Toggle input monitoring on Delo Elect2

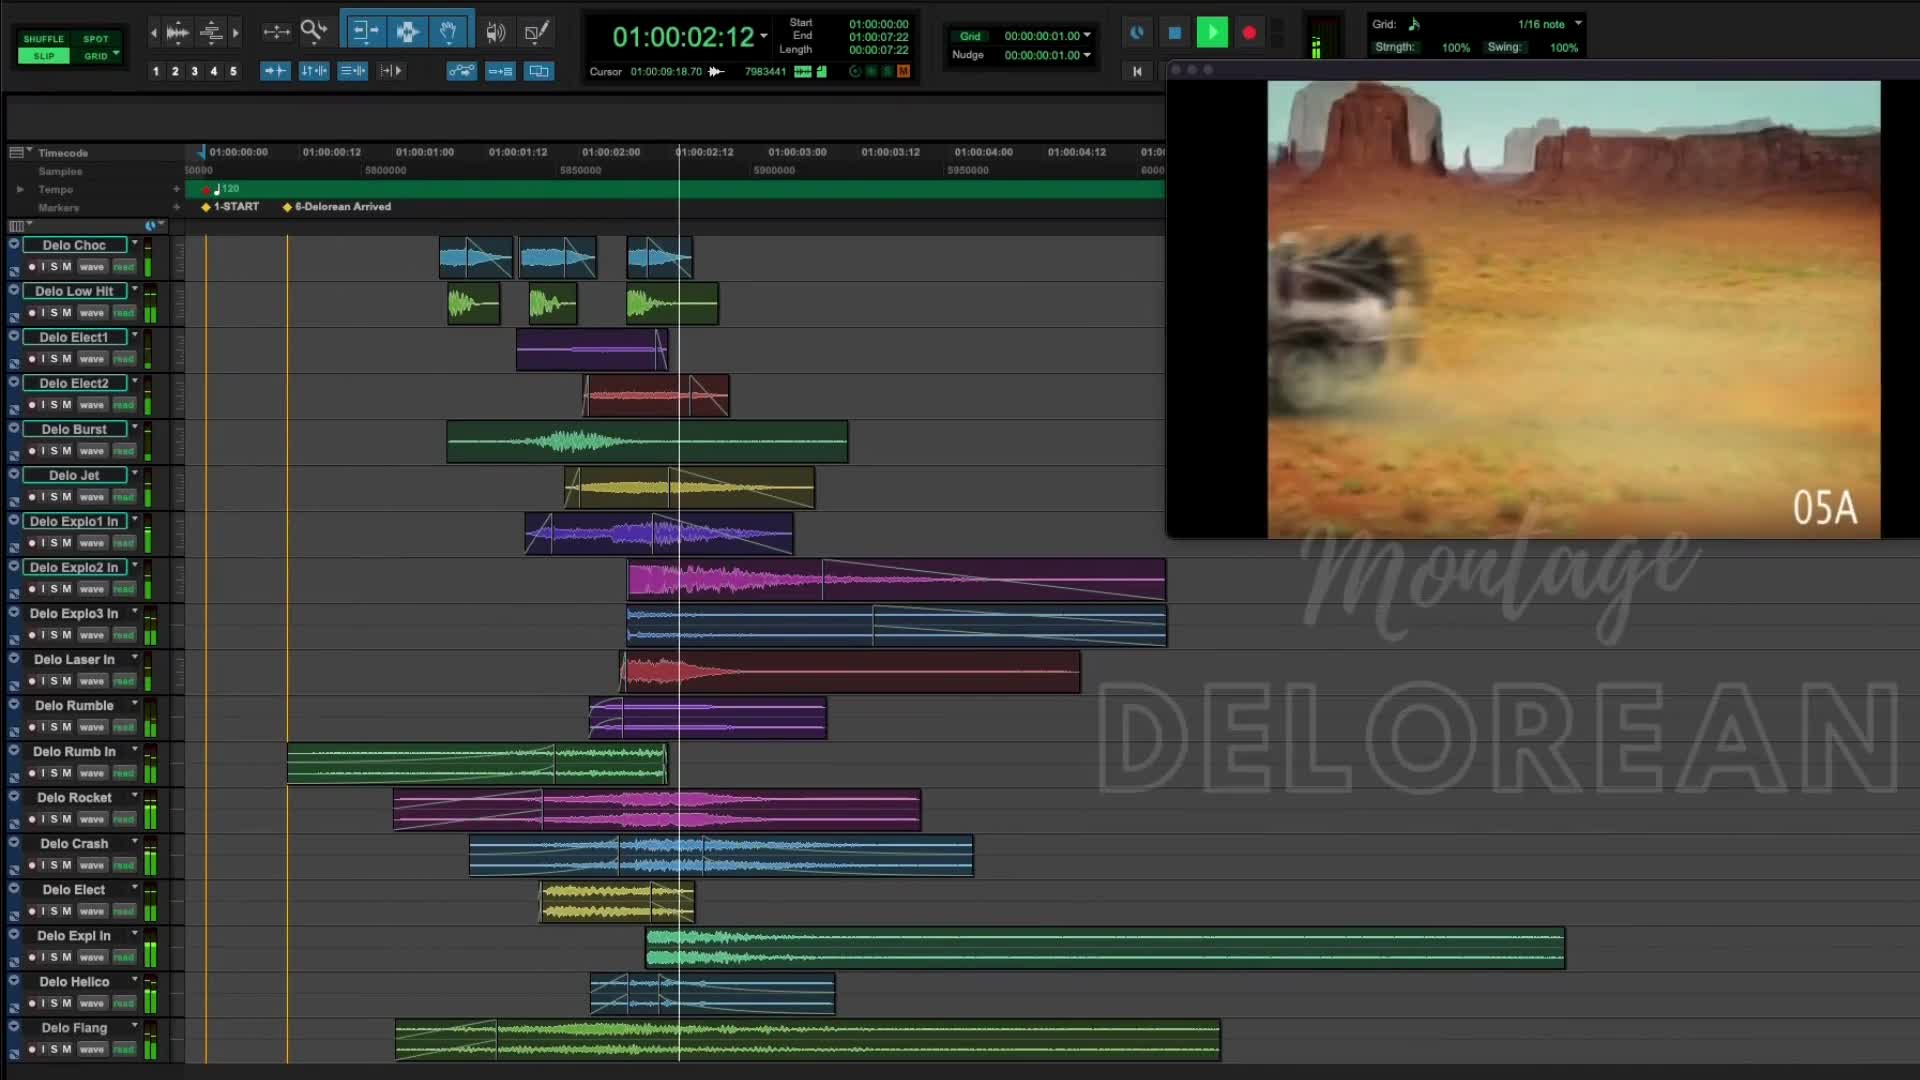[x=43, y=405]
